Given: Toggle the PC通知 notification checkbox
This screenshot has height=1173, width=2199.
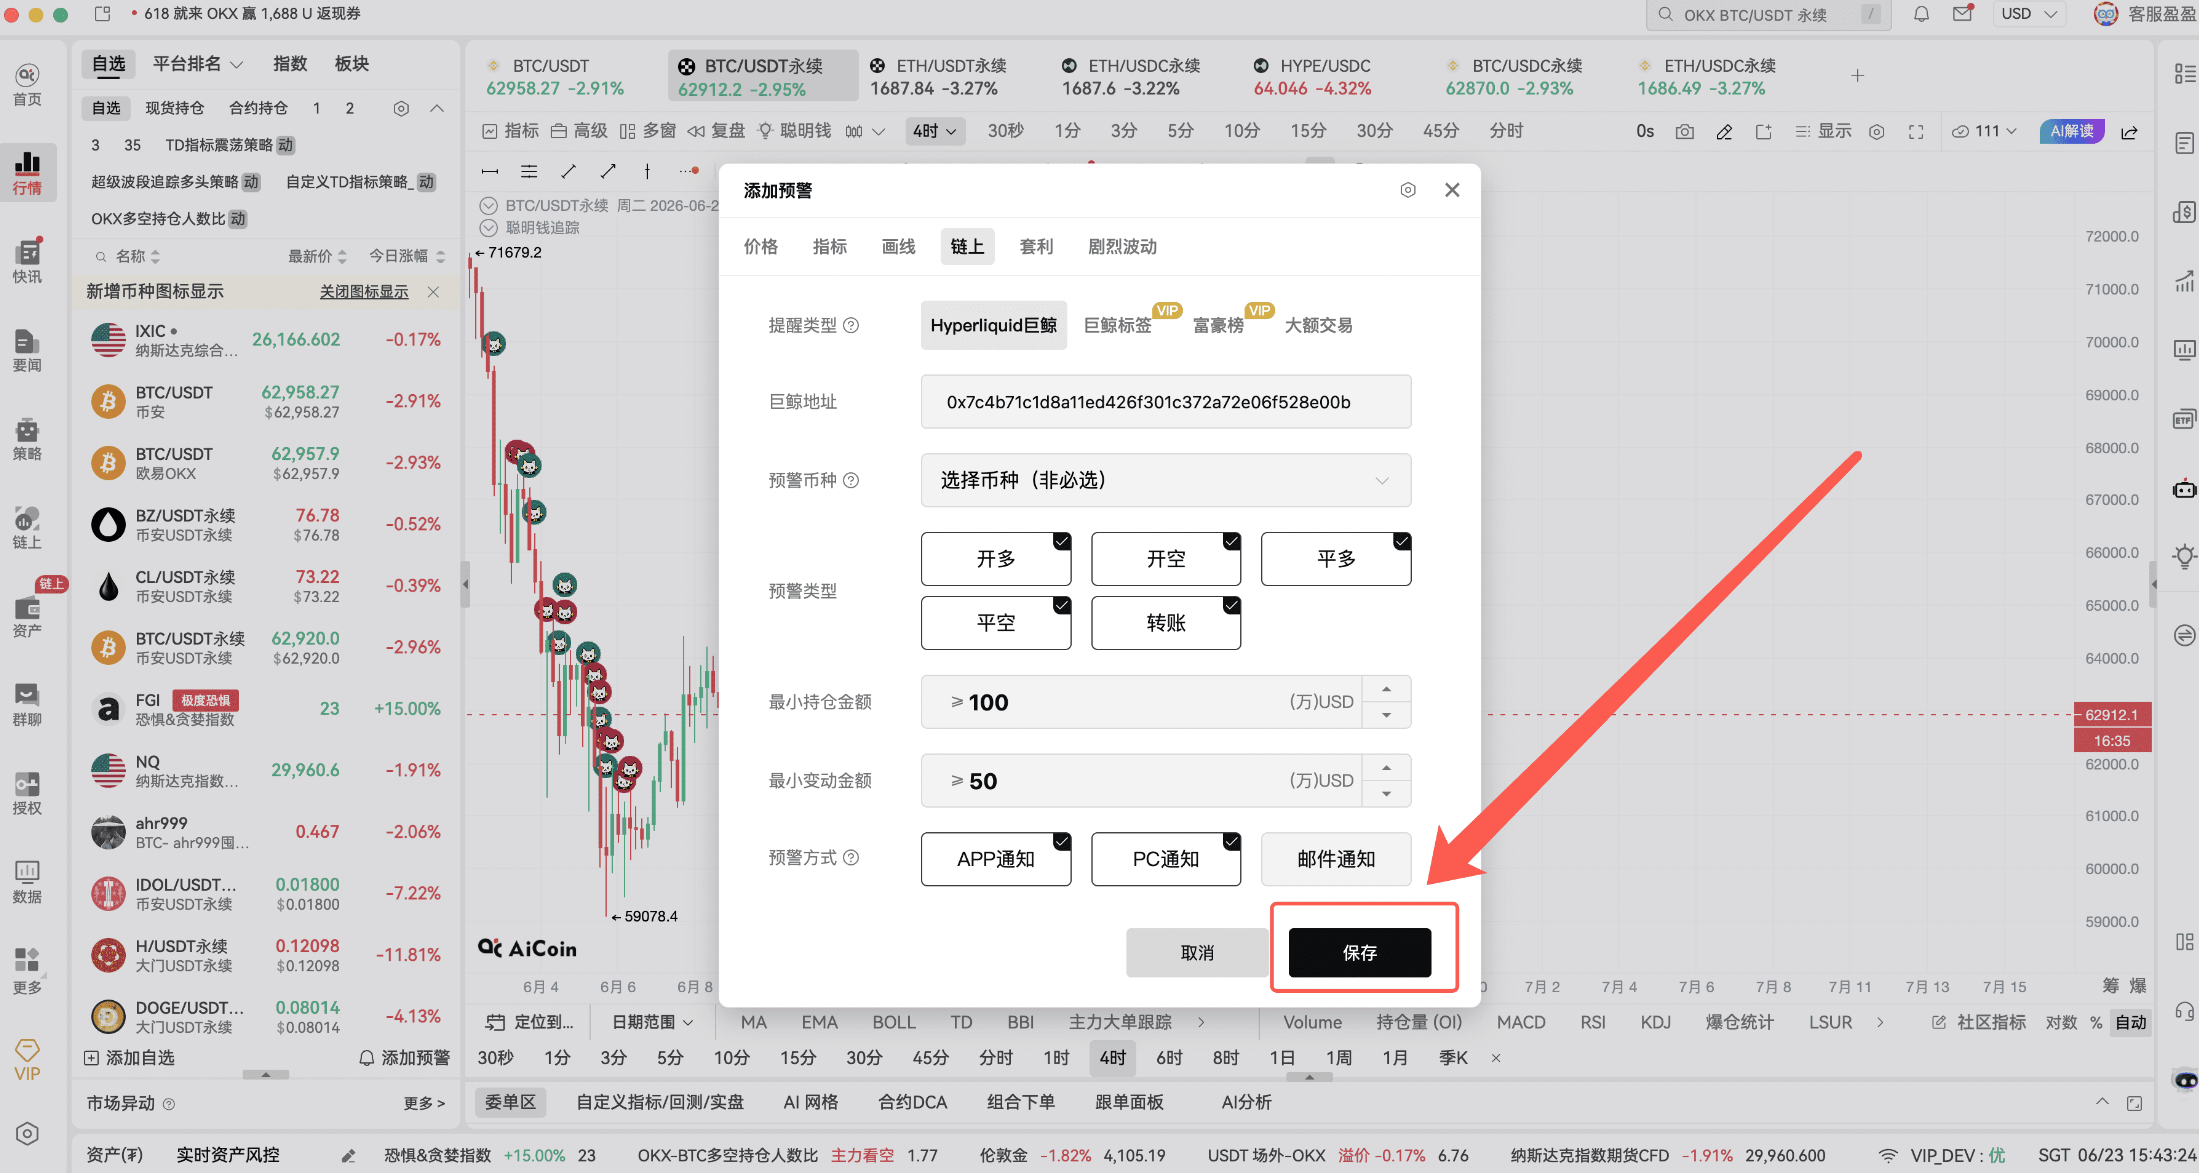Looking at the screenshot, I should [1166, 859].
